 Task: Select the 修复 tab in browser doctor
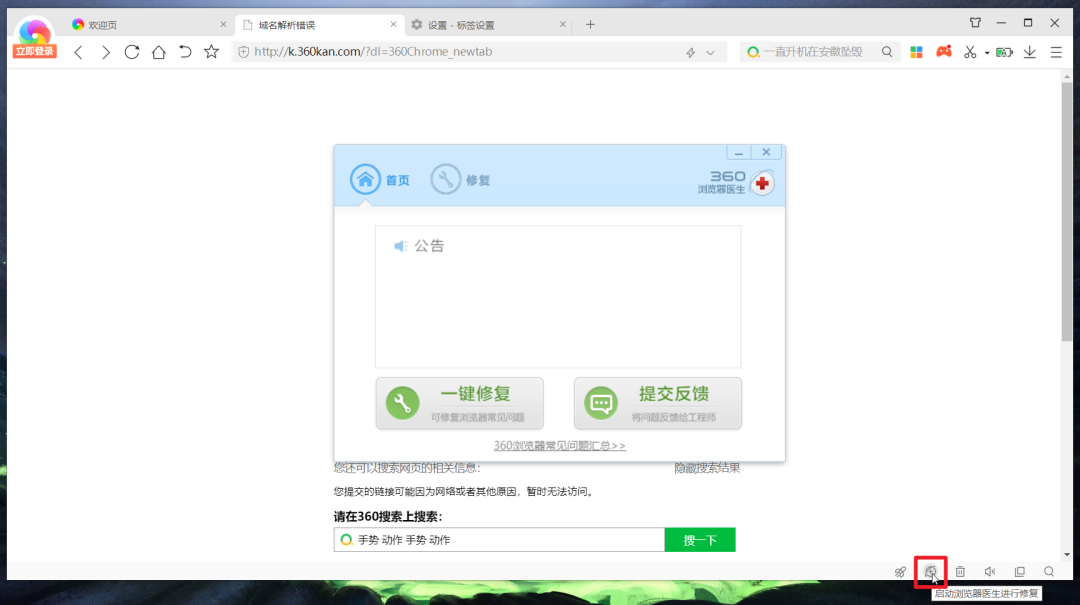(460, 180)
